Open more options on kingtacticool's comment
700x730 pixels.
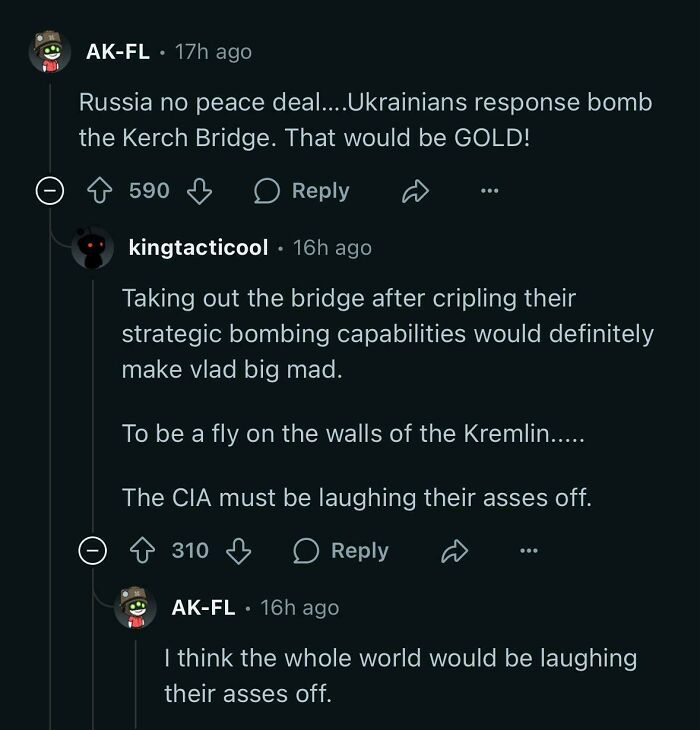[528, 550]
